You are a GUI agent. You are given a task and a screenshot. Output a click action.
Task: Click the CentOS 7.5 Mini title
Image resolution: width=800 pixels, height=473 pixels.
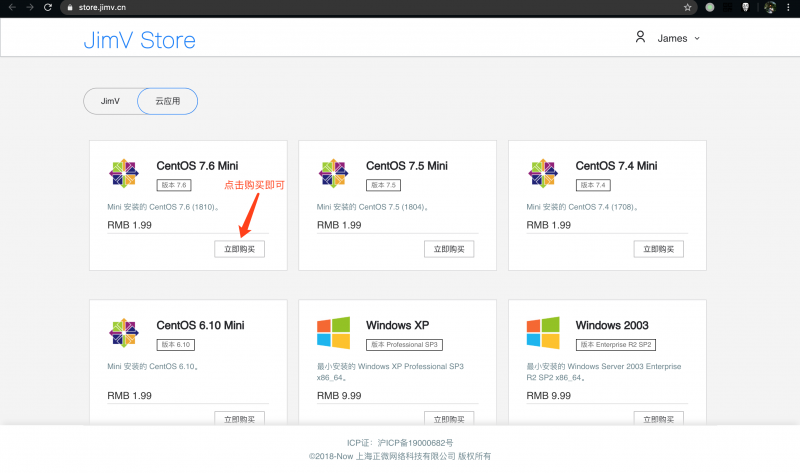[x=407, y=166]
